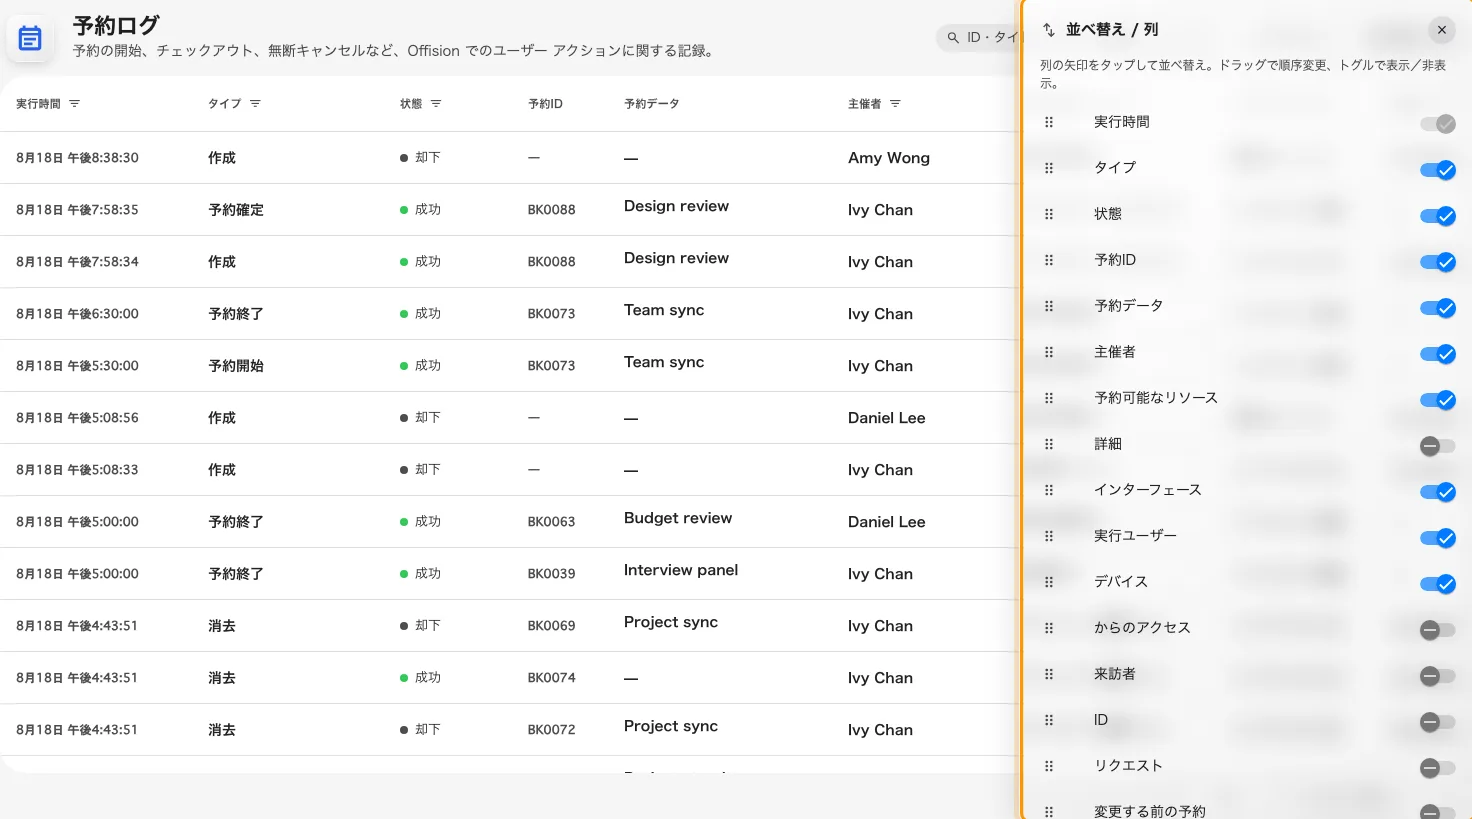The width and height of the screenshot is (1472, 819).
Task: Grab drag handle for 予約可能なリソース row
Action: point(1049,398)
